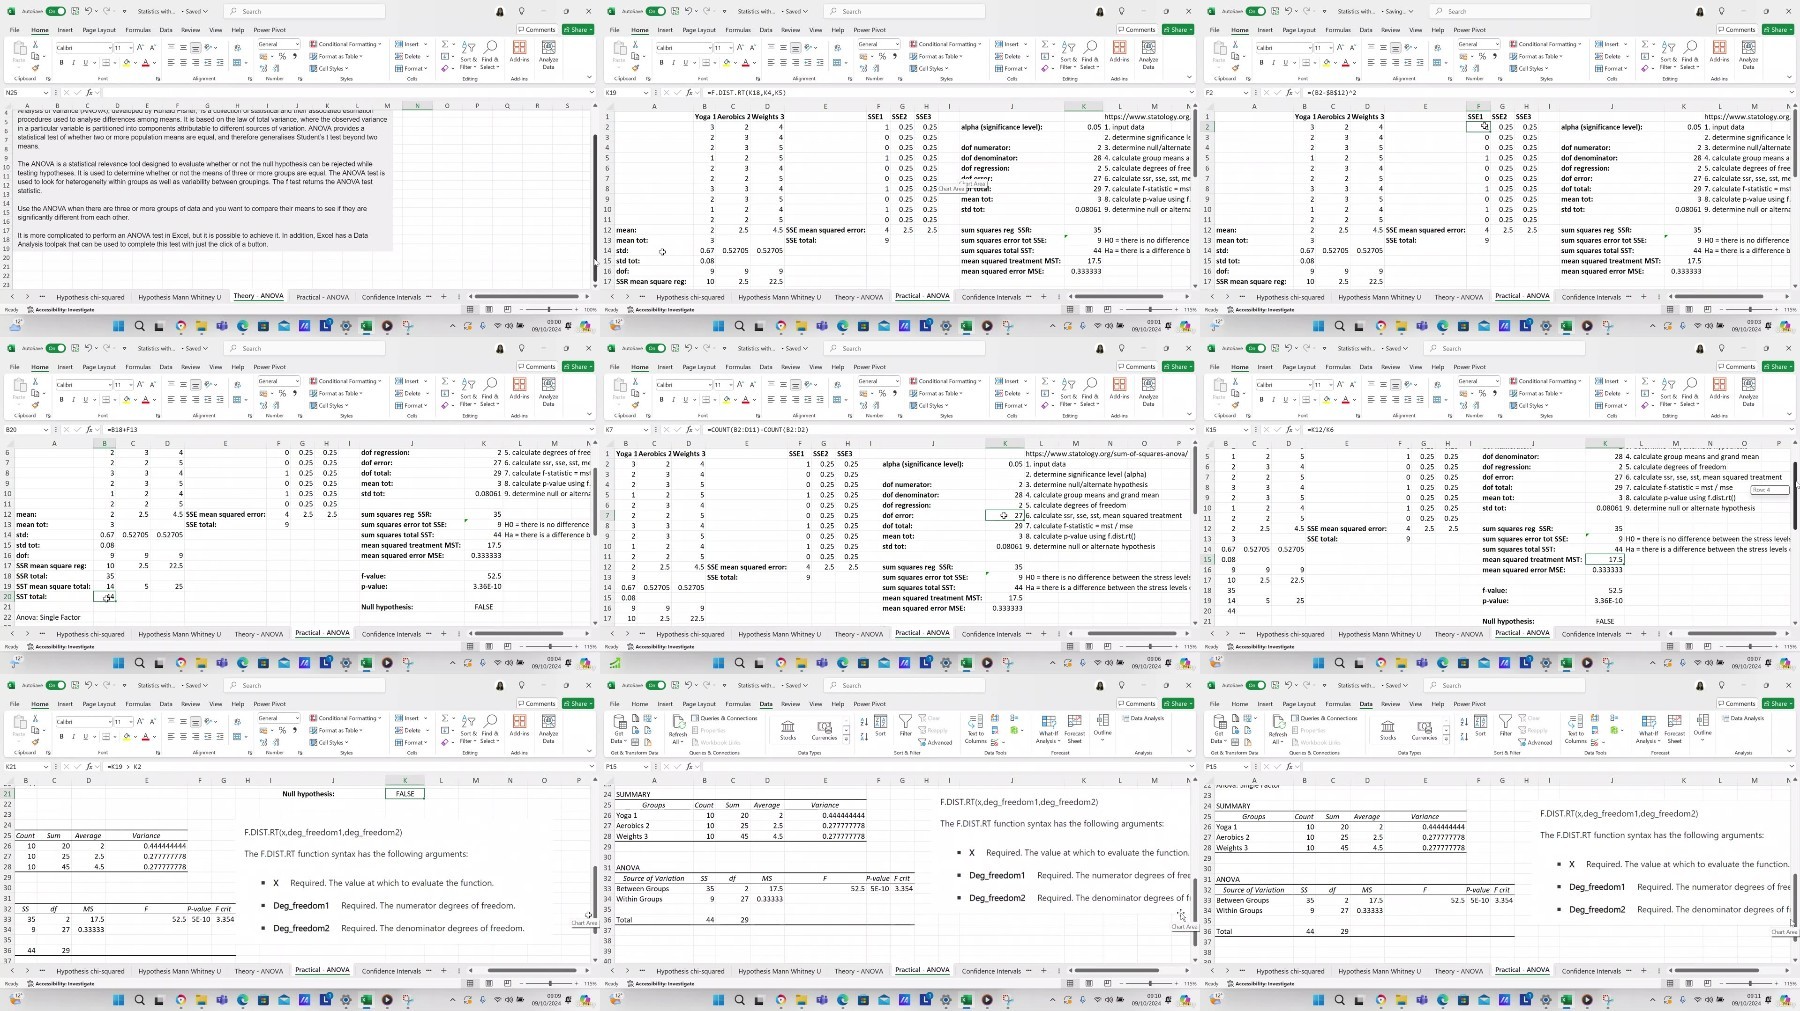Click Page Layout view icon in B20 status bar
The width and height of the screenshot is (1800, 1011).
tap(488, 646)
